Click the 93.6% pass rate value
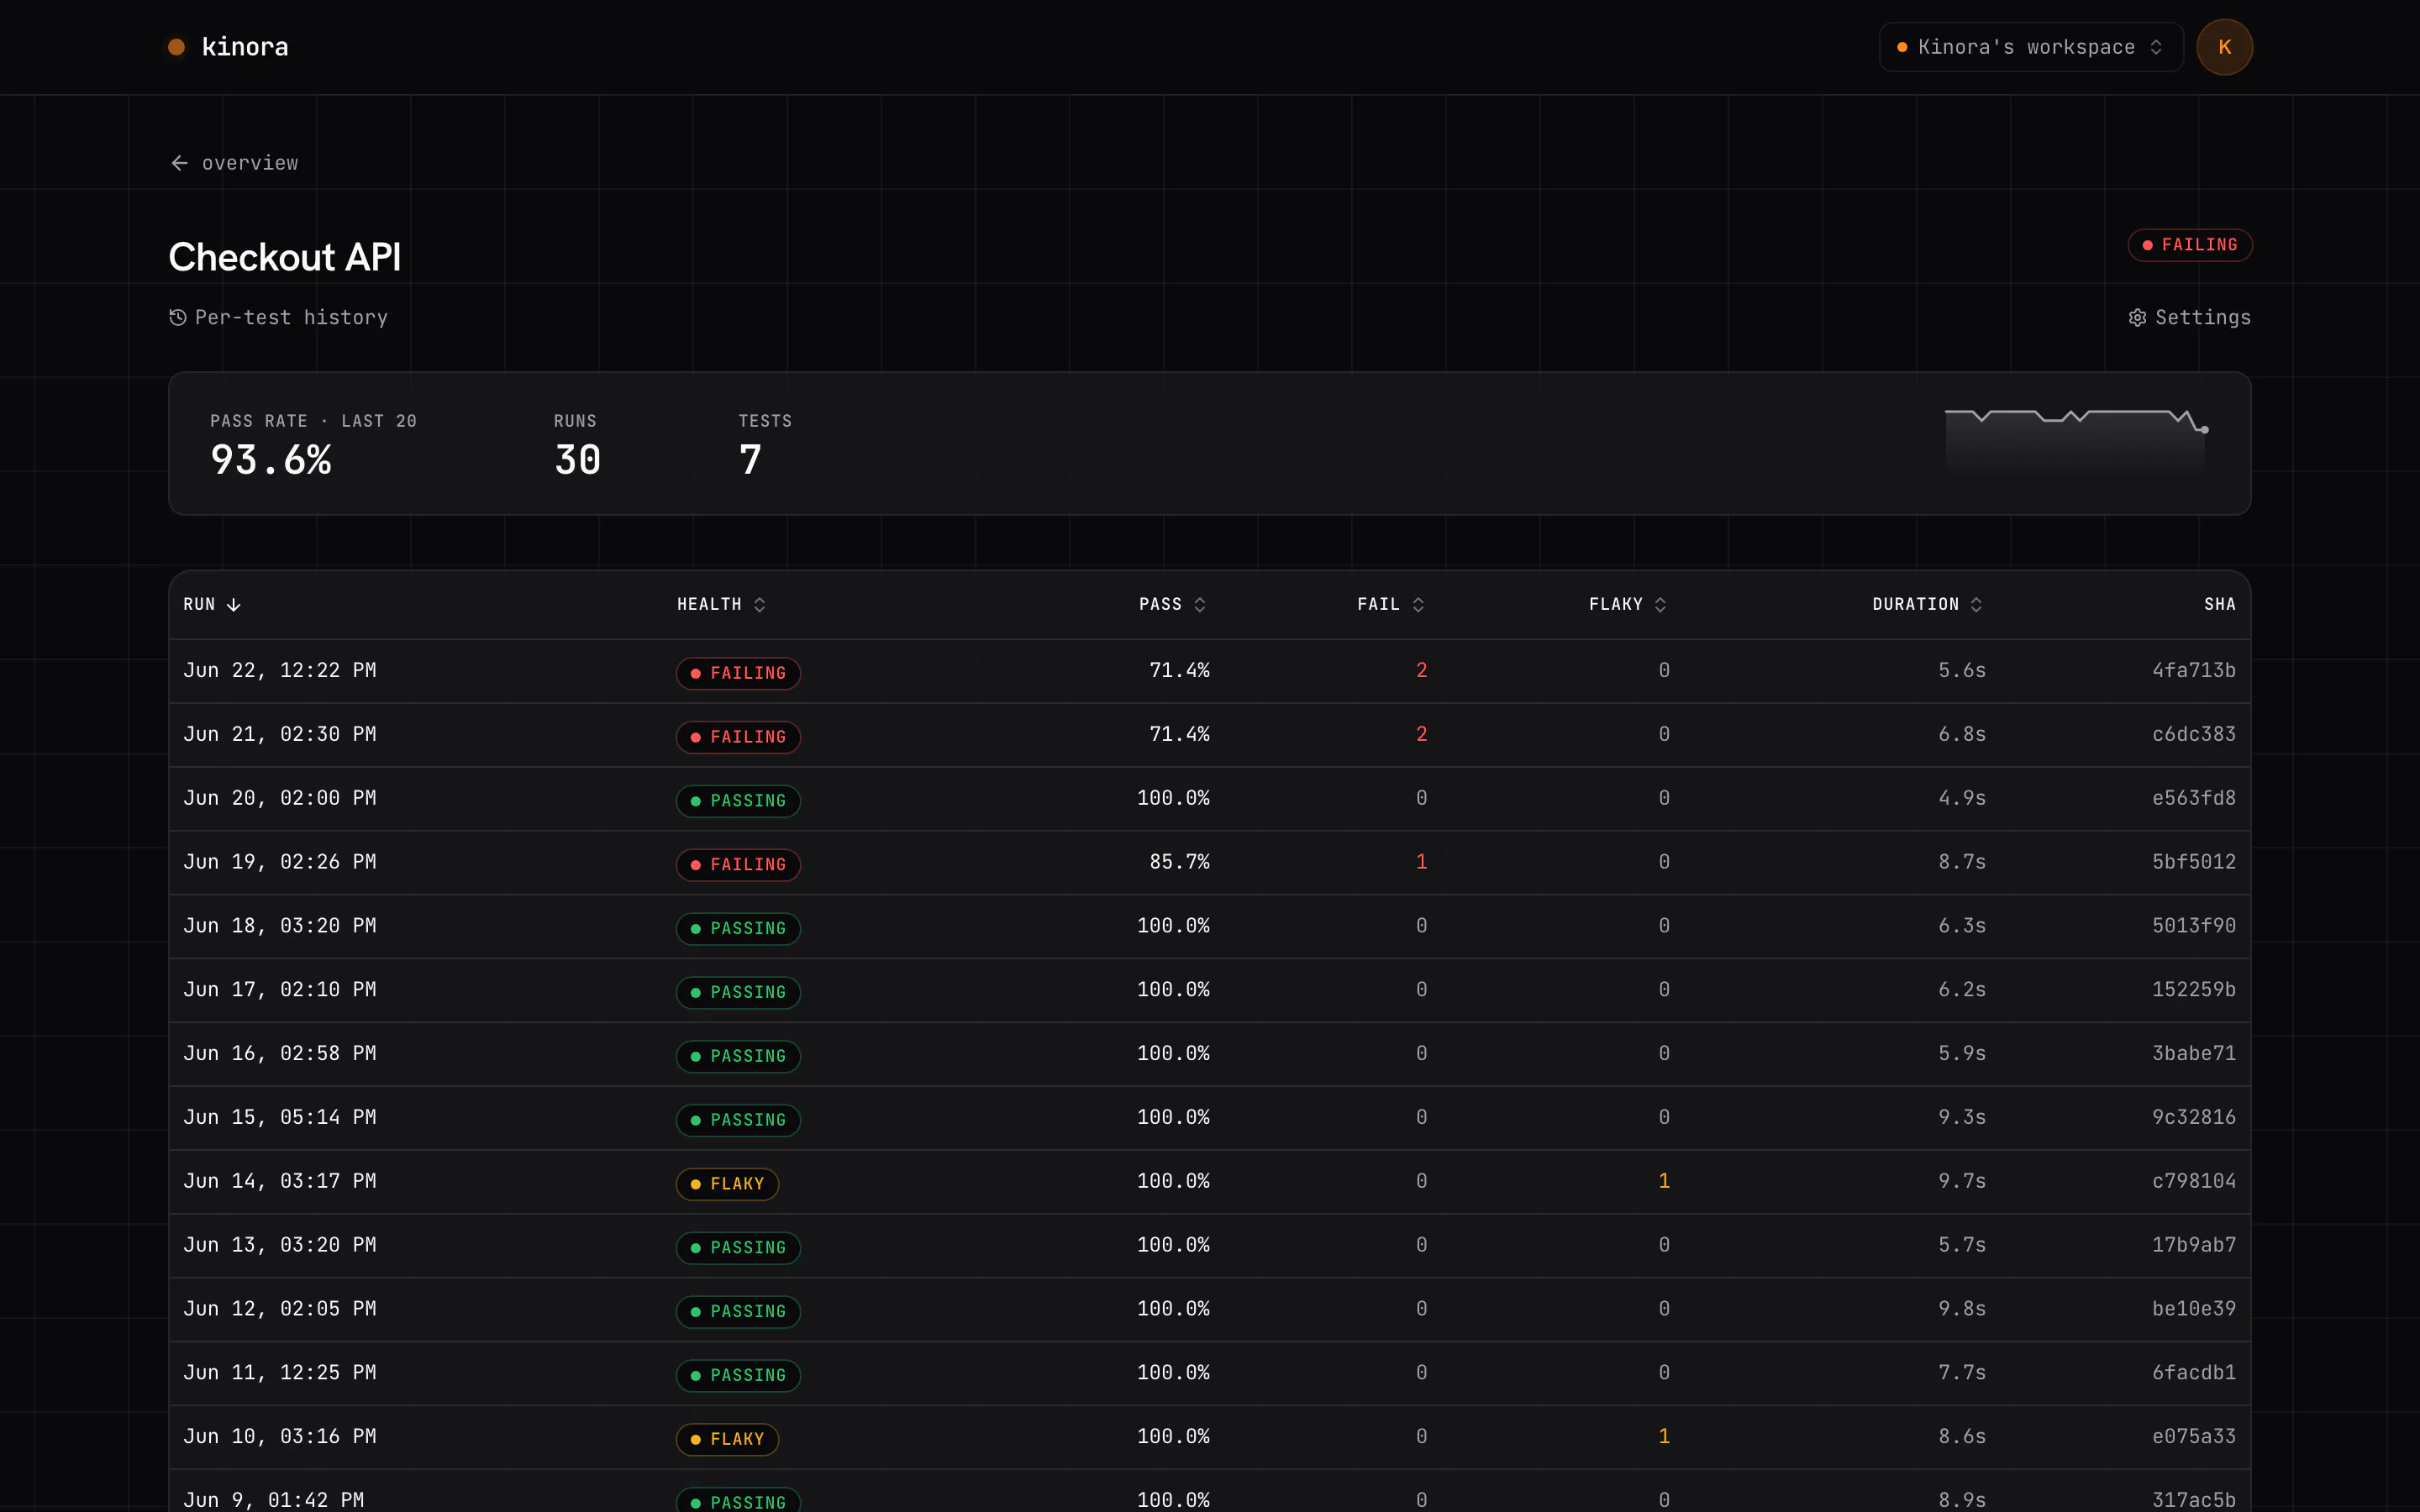Image resolution: width=2420 pixels, height=1512 pixels. [x=271, y=460]
